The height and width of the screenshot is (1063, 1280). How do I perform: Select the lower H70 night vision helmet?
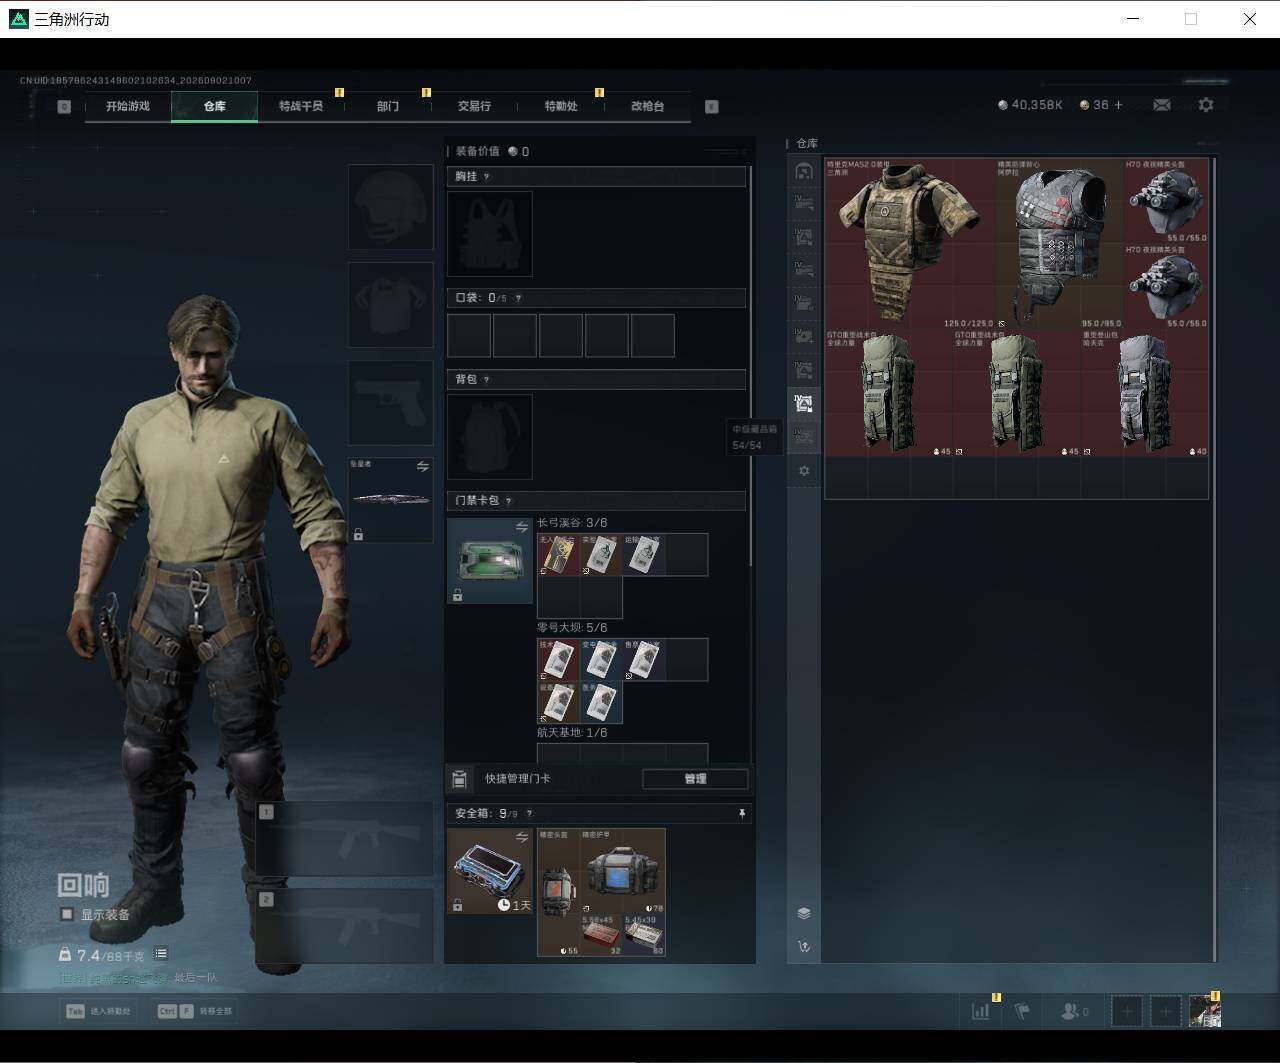coord(1167,286)
